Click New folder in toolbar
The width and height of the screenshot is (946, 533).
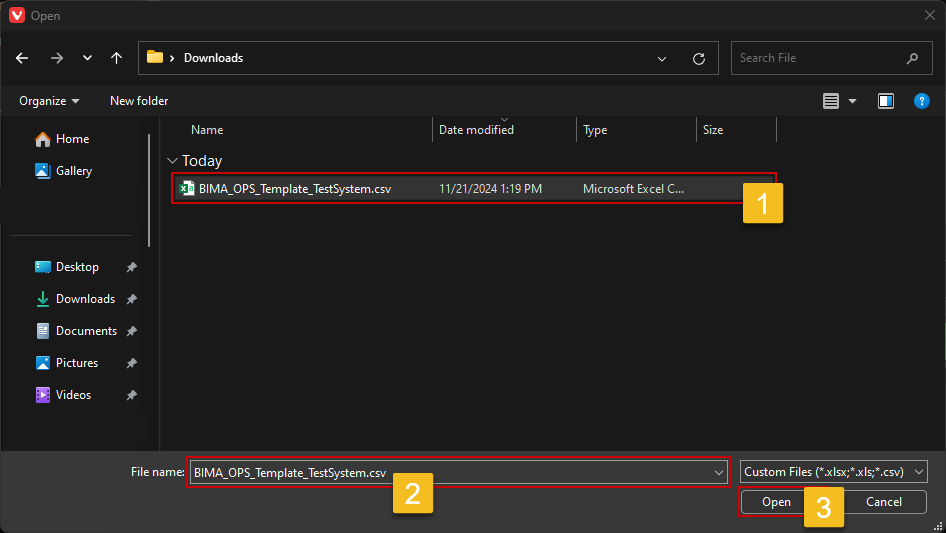click(x=139, y=101)
